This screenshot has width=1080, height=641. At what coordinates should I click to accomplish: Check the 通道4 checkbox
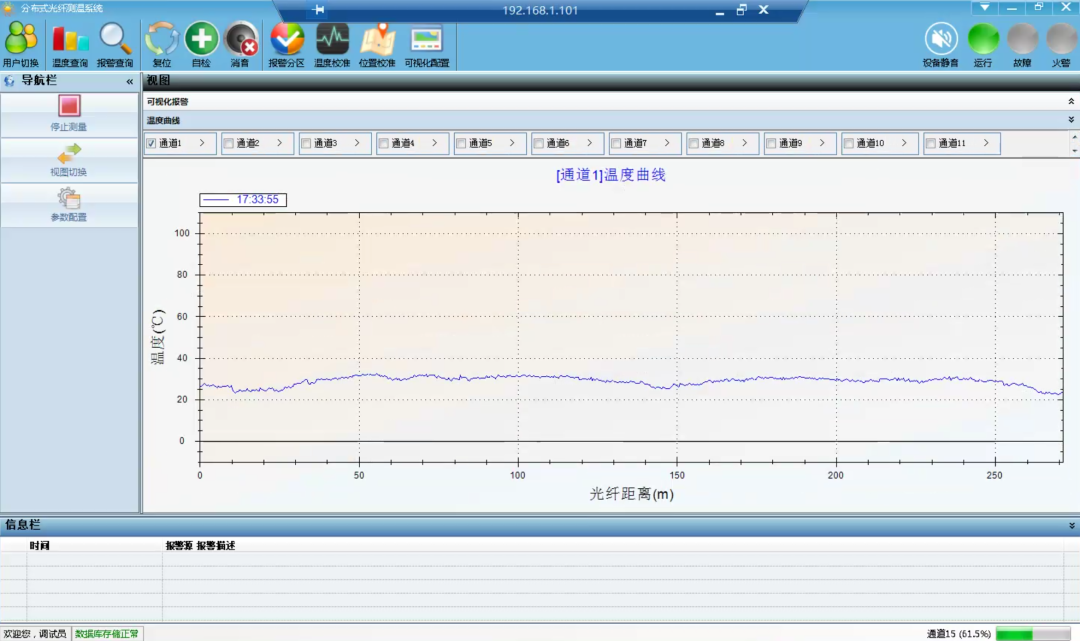pyautogui.click(x=384, y=143)
